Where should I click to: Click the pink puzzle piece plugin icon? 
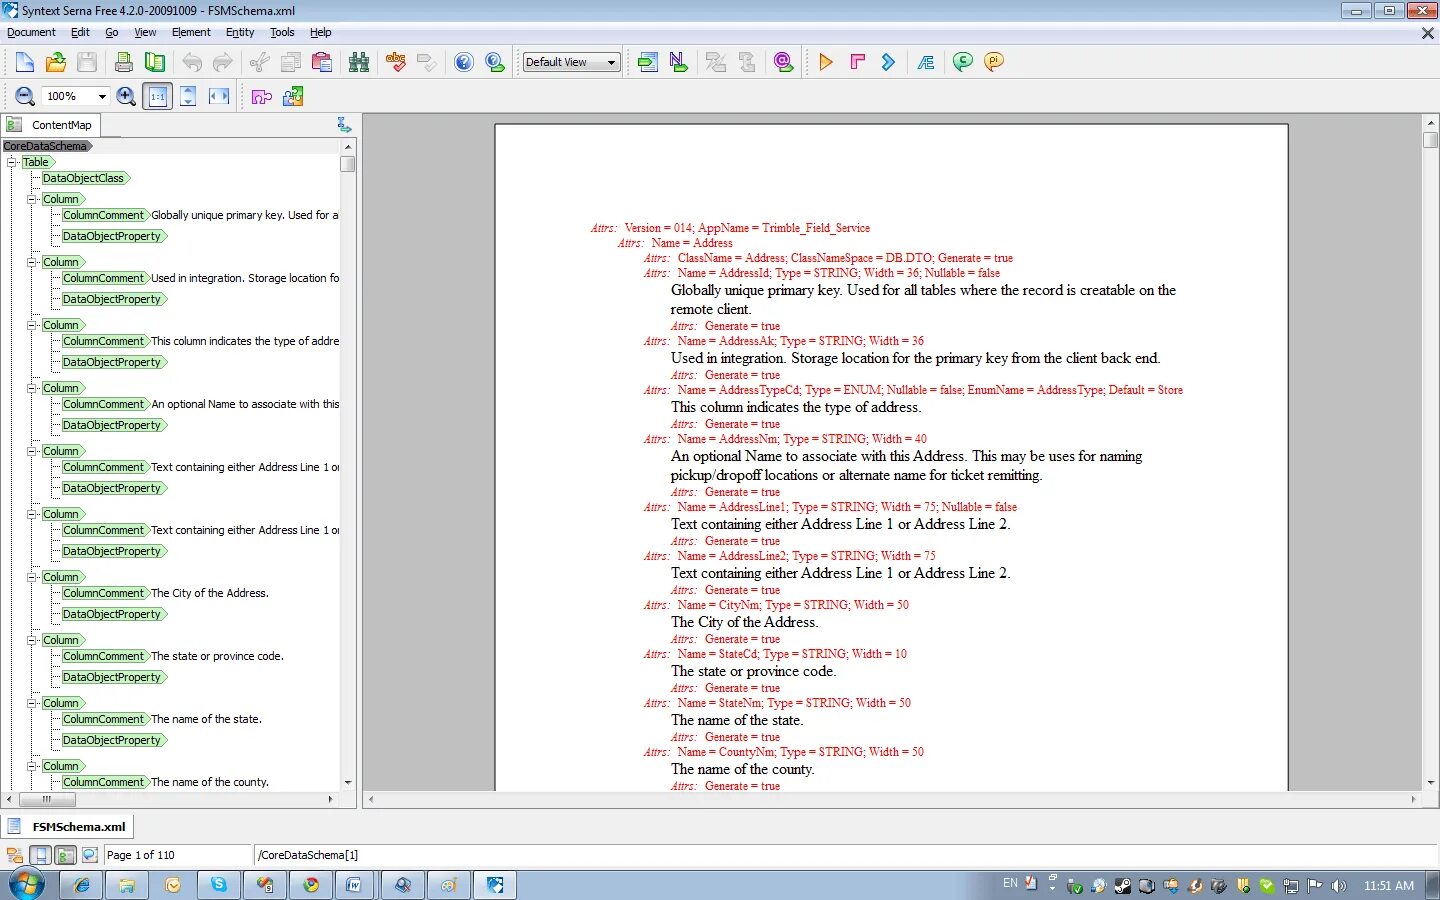(x=261, y=96)
